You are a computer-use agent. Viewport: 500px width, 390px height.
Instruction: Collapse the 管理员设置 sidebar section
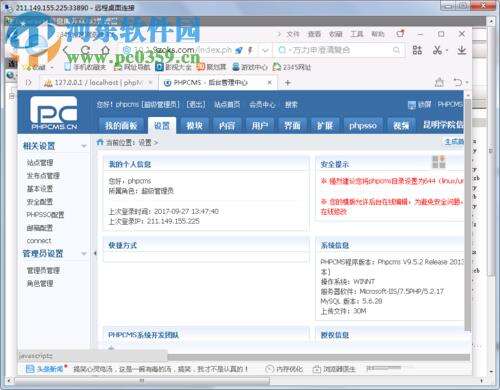(x=84, y=254)
